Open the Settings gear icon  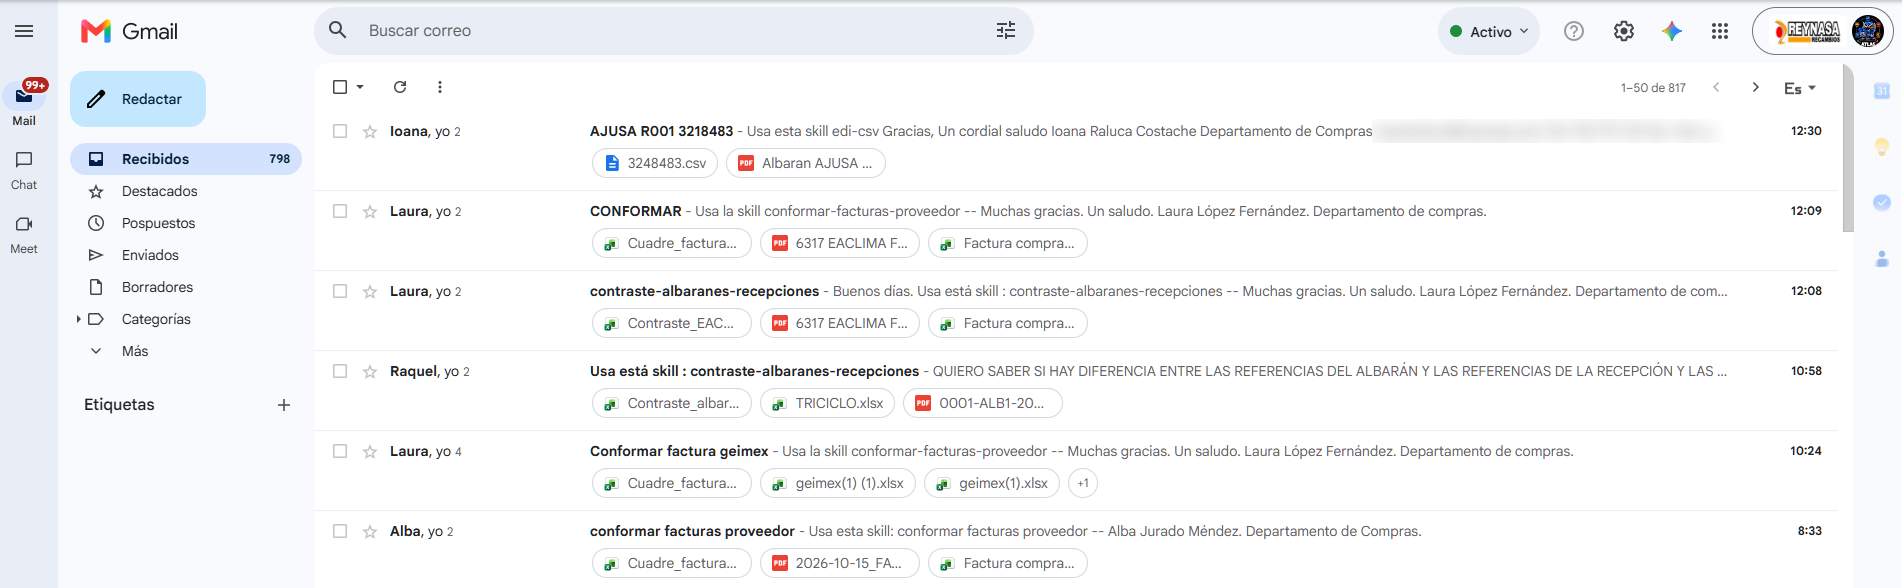point(1624,31)
